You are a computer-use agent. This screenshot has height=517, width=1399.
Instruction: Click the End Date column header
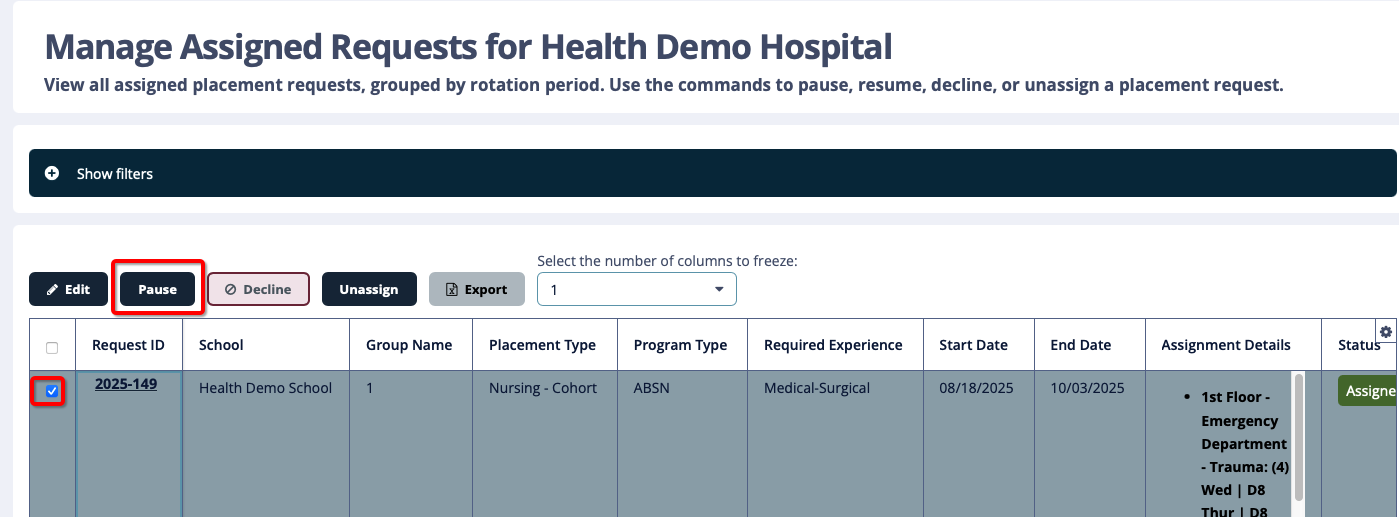[x=1089, y=345]
